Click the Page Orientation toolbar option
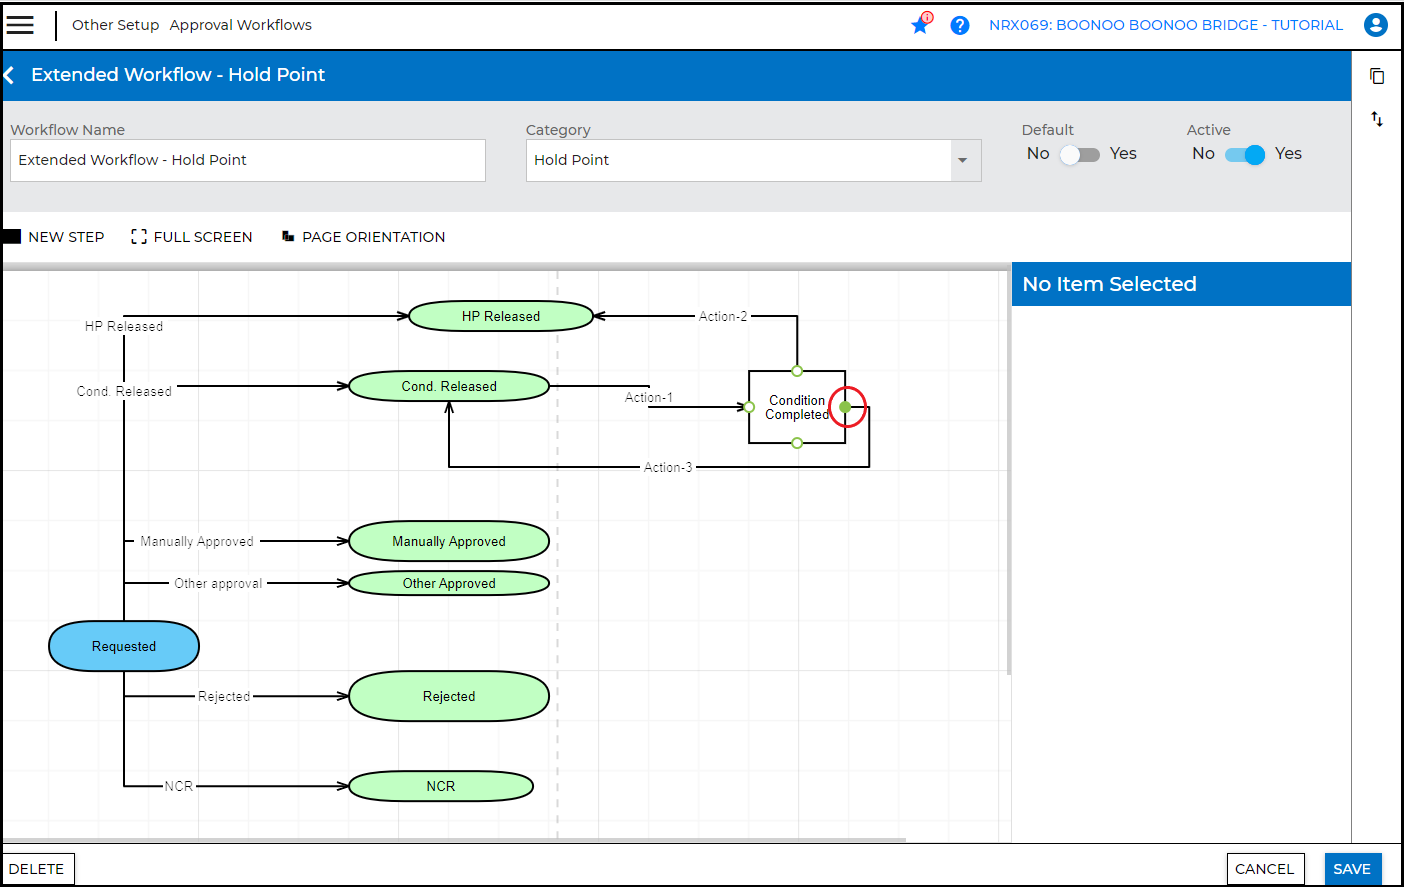Screen dimensions: 1404x887 pyautogui.click(x=363, y=237)
